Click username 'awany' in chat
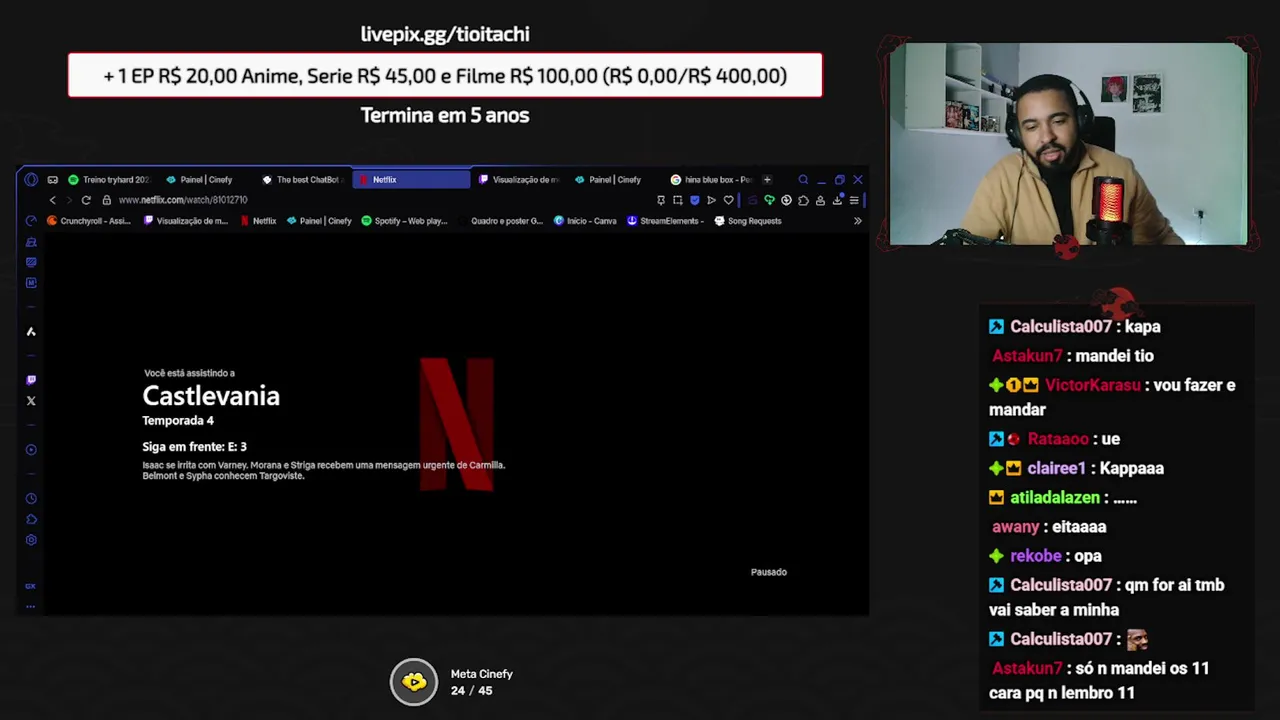This screenshot has width=1280, height=720. [x=1015, y=527]
